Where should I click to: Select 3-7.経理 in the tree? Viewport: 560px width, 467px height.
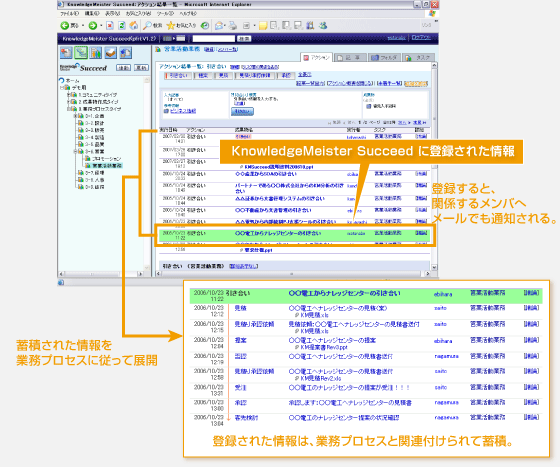click(95, 173)
